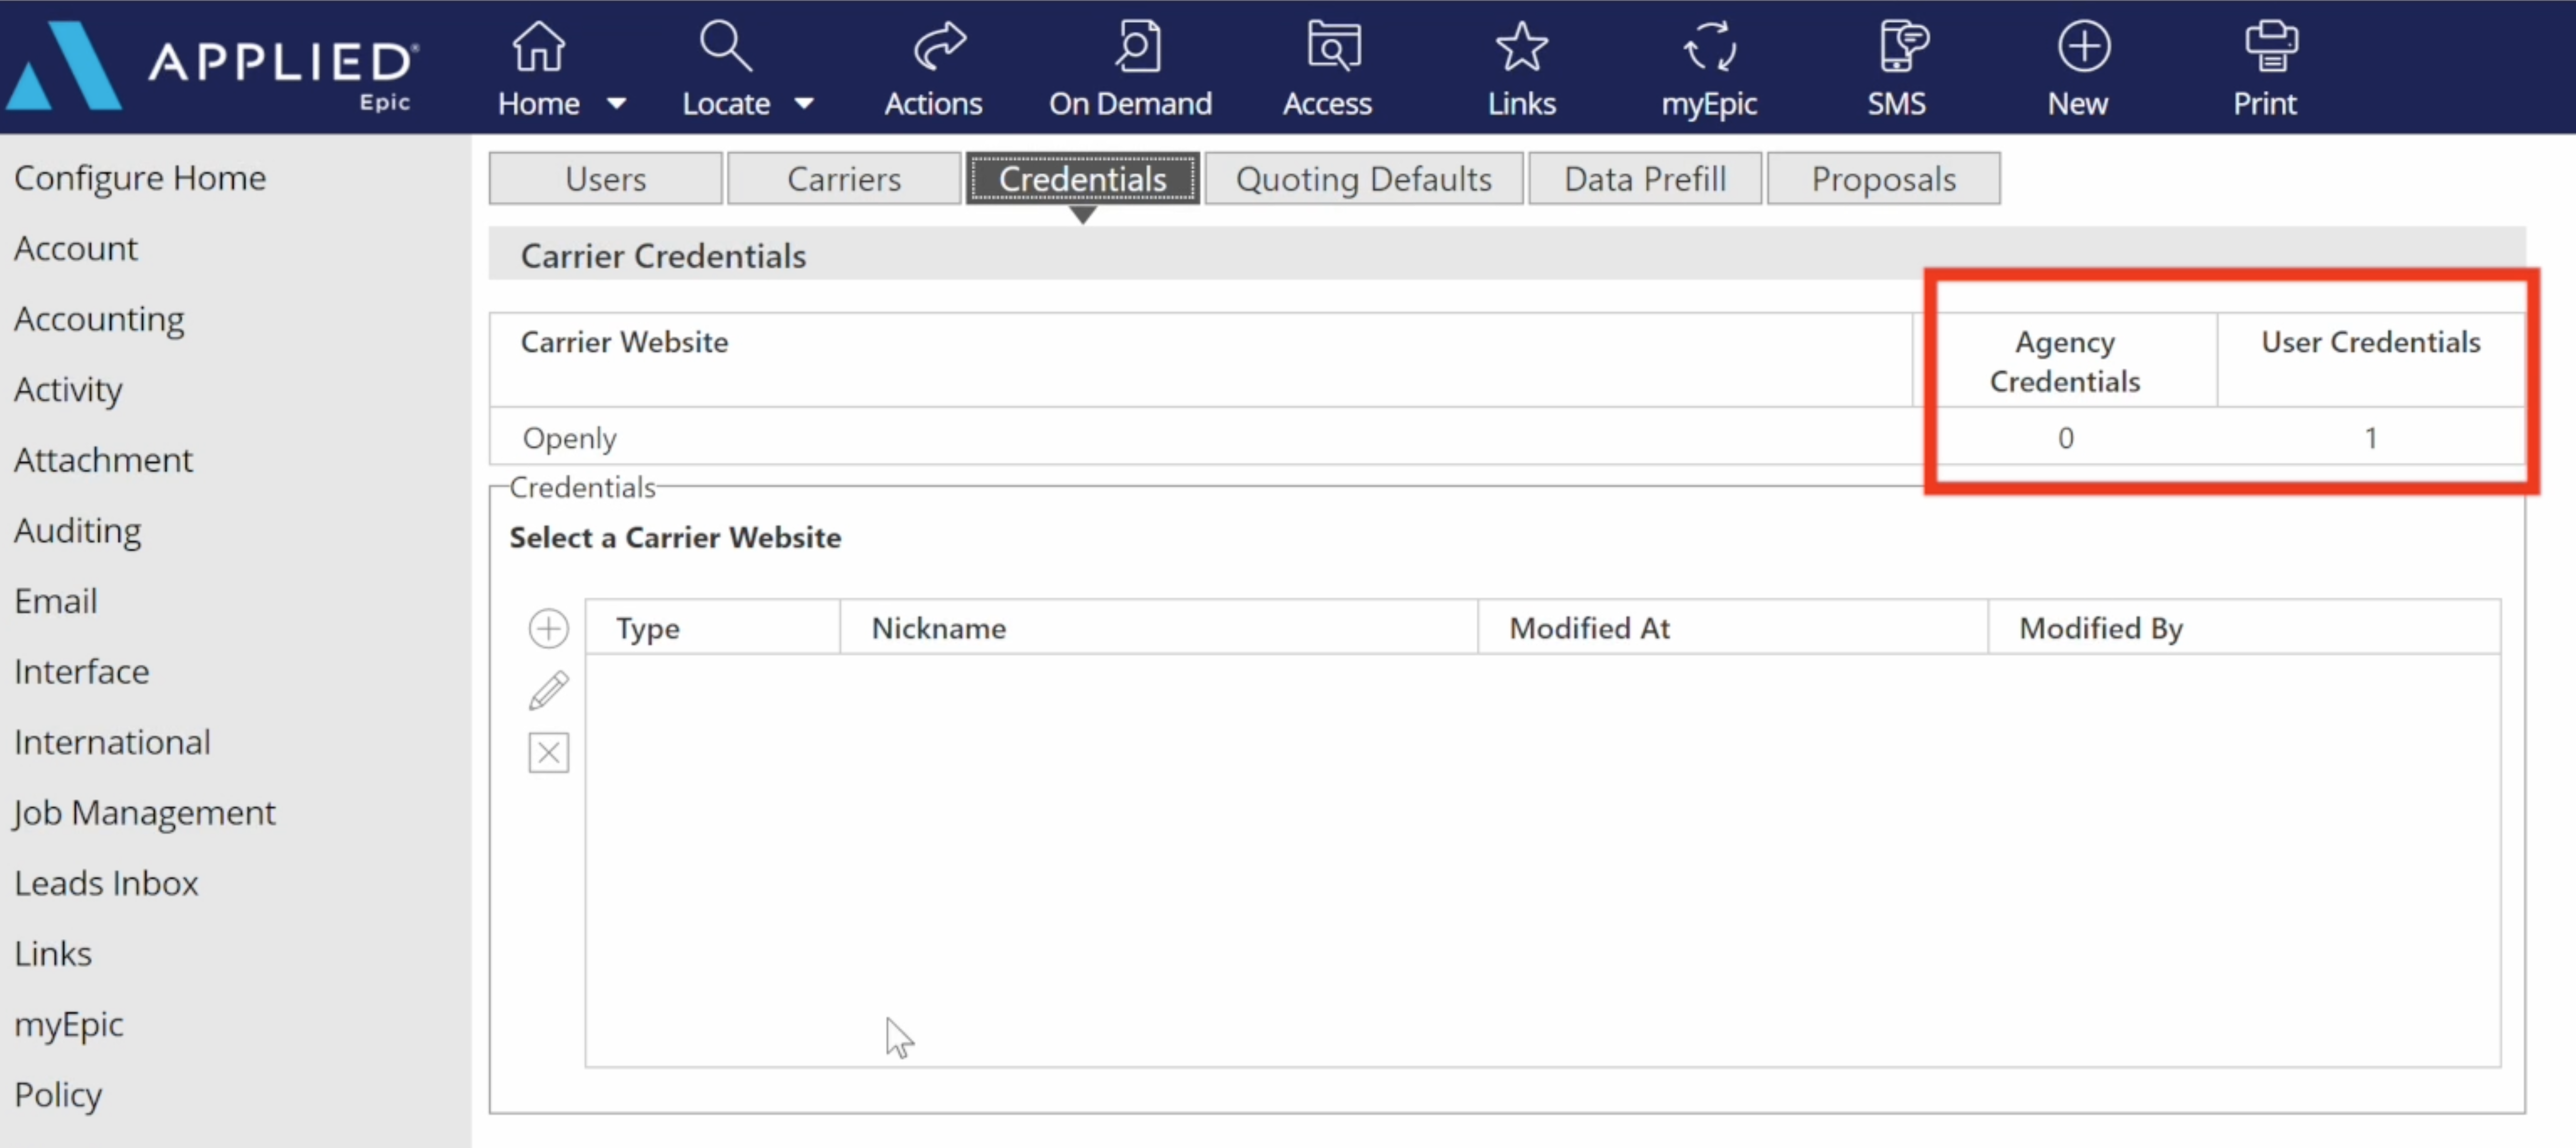2576x1148 pixels.
Task: Click the Applied Epic logo
Action: [x=213, y=66]
